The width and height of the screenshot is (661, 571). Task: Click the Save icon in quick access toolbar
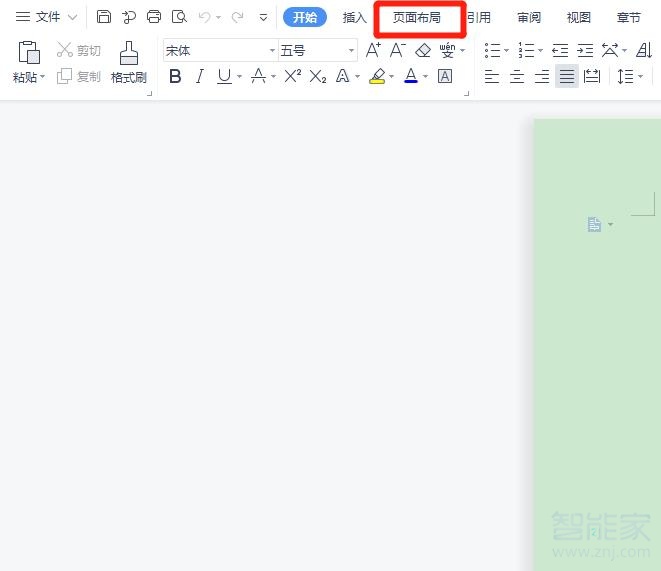click(x=104, y=17)
